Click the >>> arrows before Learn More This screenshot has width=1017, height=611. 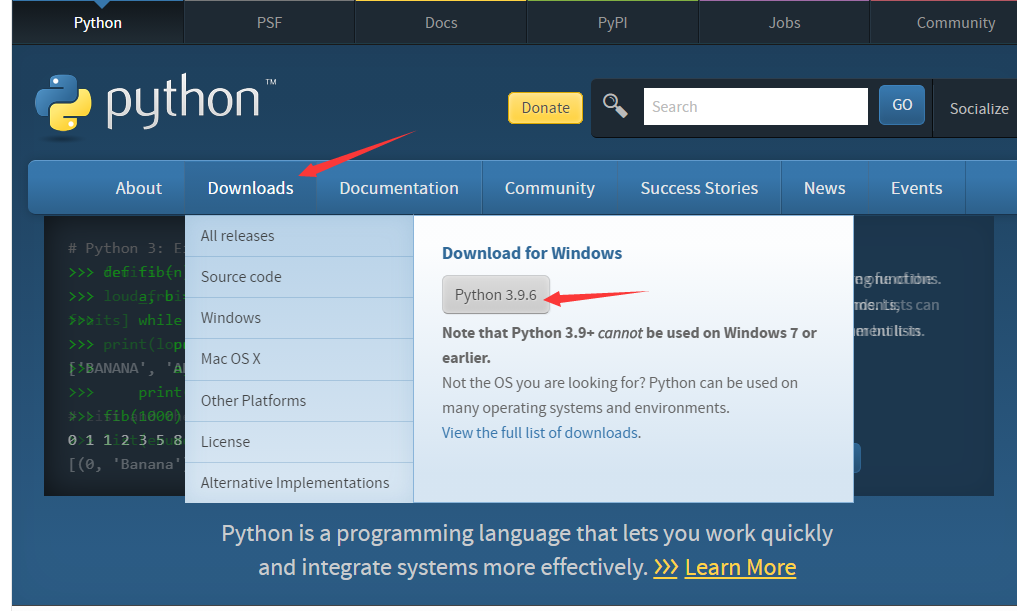pos(665,568)
